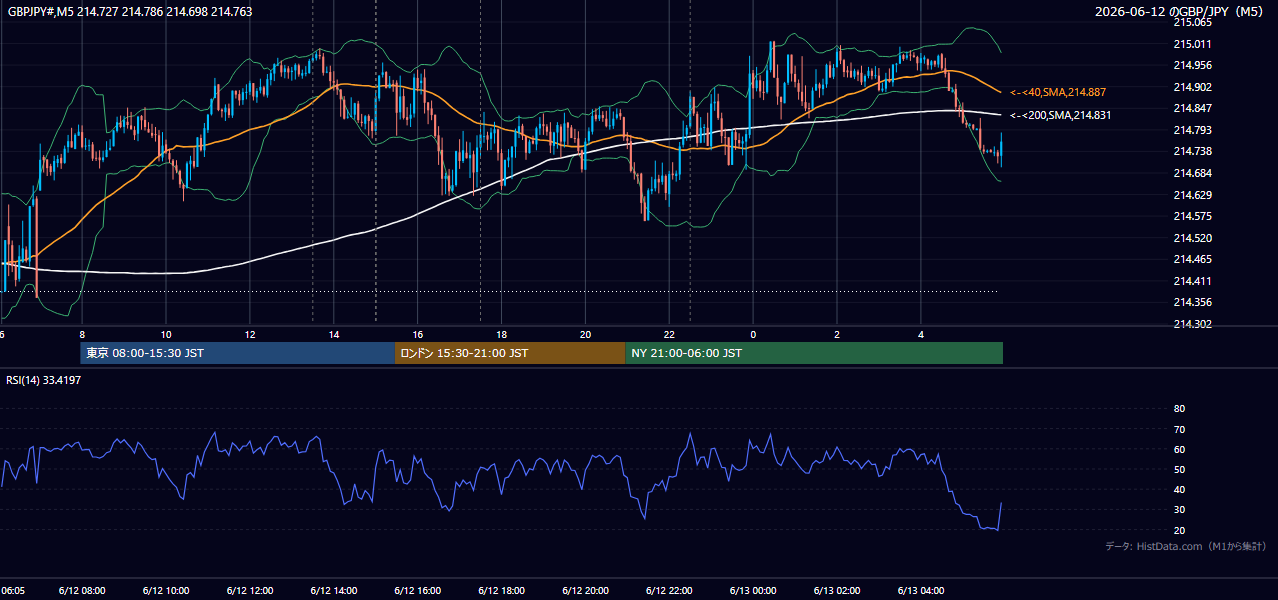
Task: Click hour tick 12 under price chart
Action: click(x=250, y=335)
